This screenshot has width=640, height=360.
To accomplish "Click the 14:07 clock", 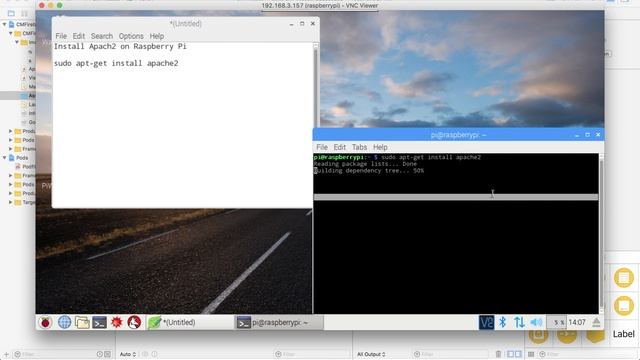I will pos(577,322).
